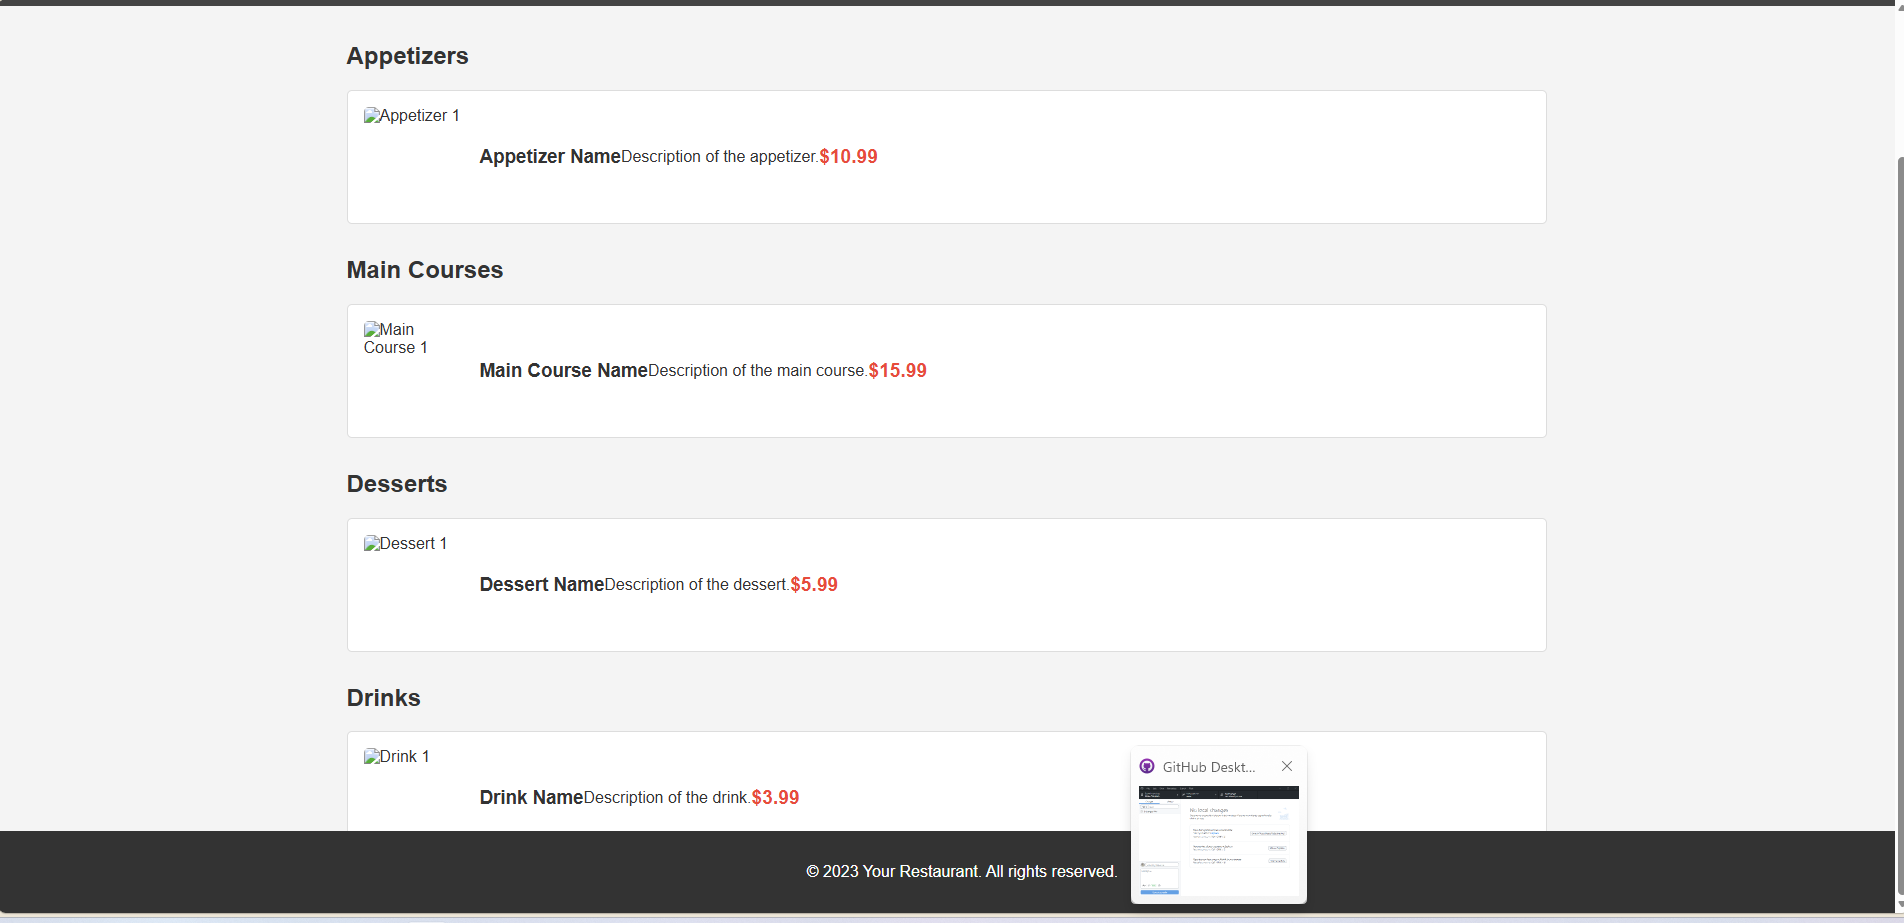Click the GitHub Desktop logo in popup
The image size is (1904, 923).
click(x=1147, y=766)
